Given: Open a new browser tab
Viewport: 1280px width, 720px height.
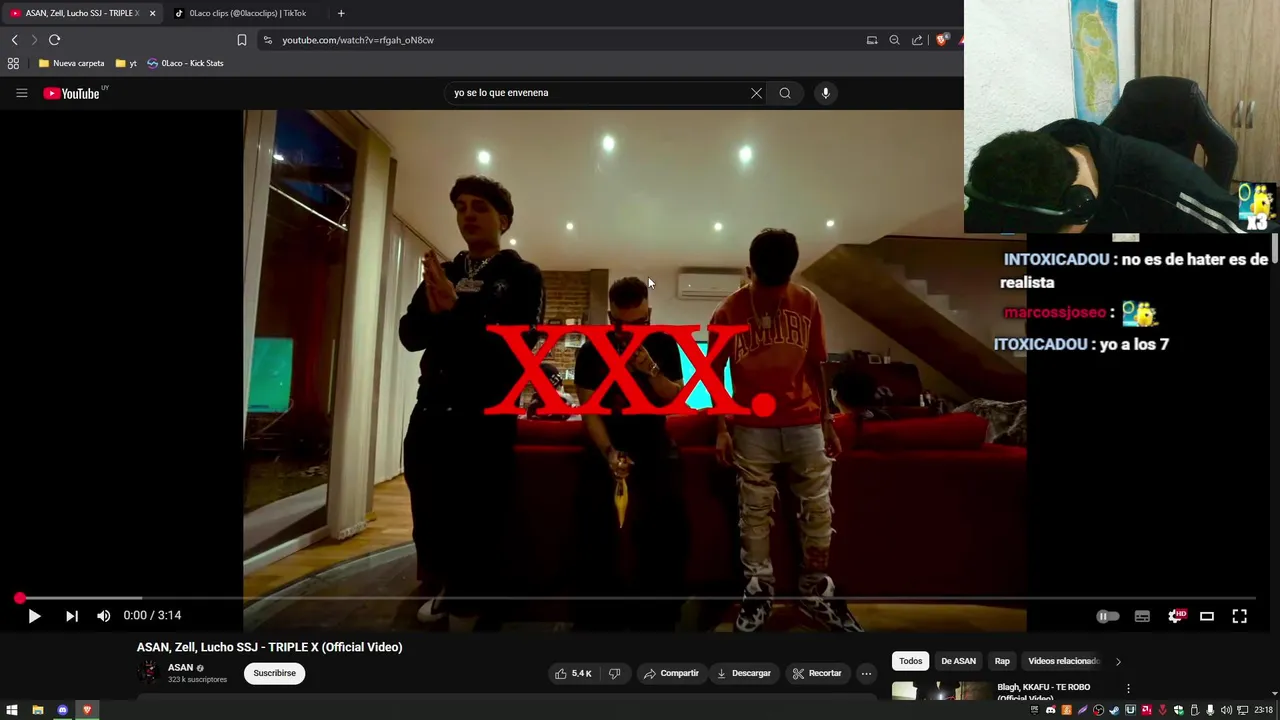Looking at the screenshot, I should tap(341, 13).
